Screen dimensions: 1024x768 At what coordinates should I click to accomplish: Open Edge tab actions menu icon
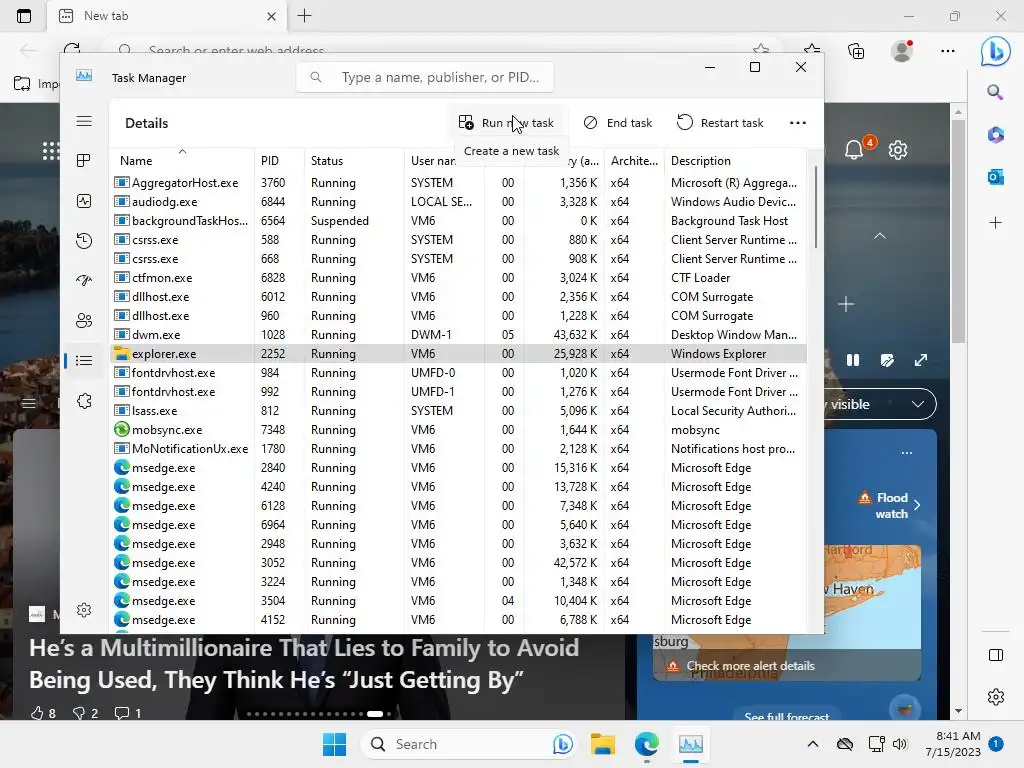(24, 16)
